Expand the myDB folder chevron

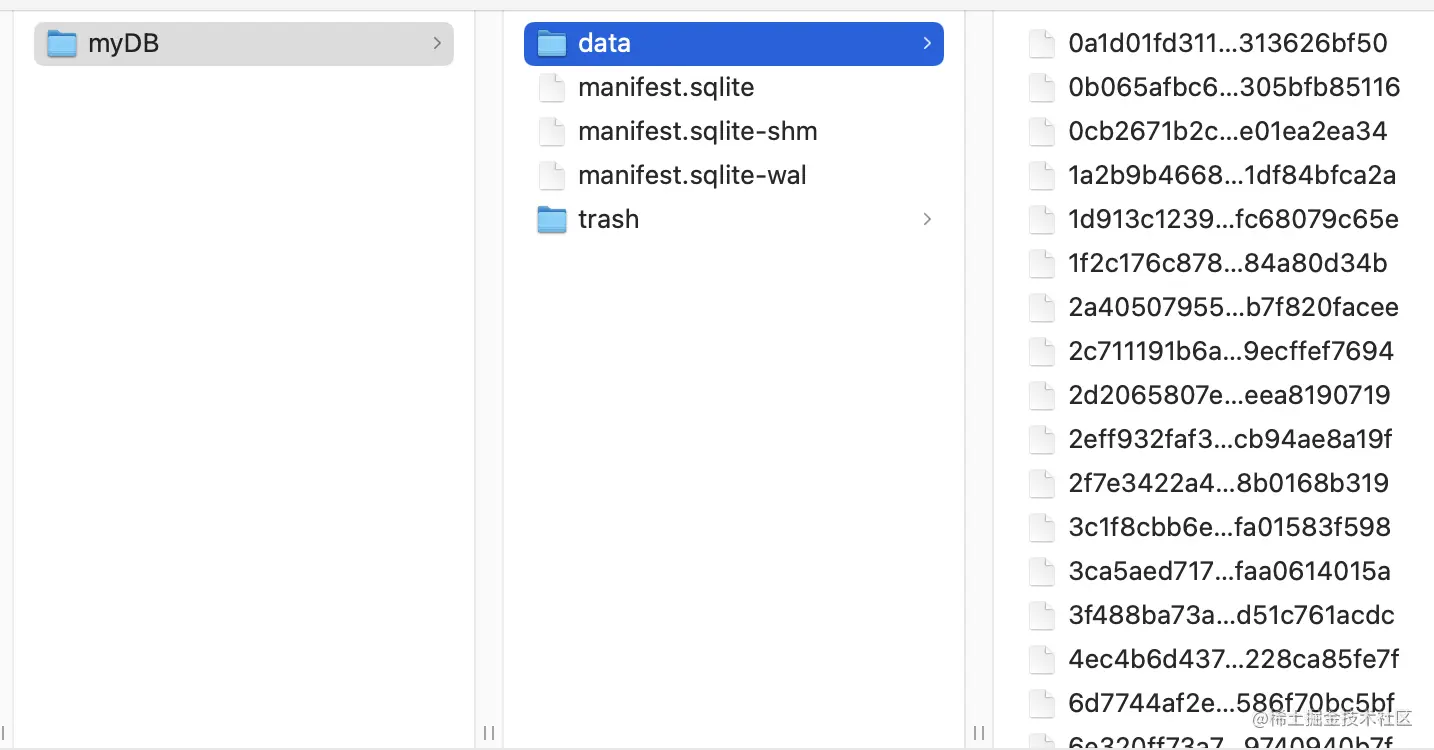click(x=437, y=44)
